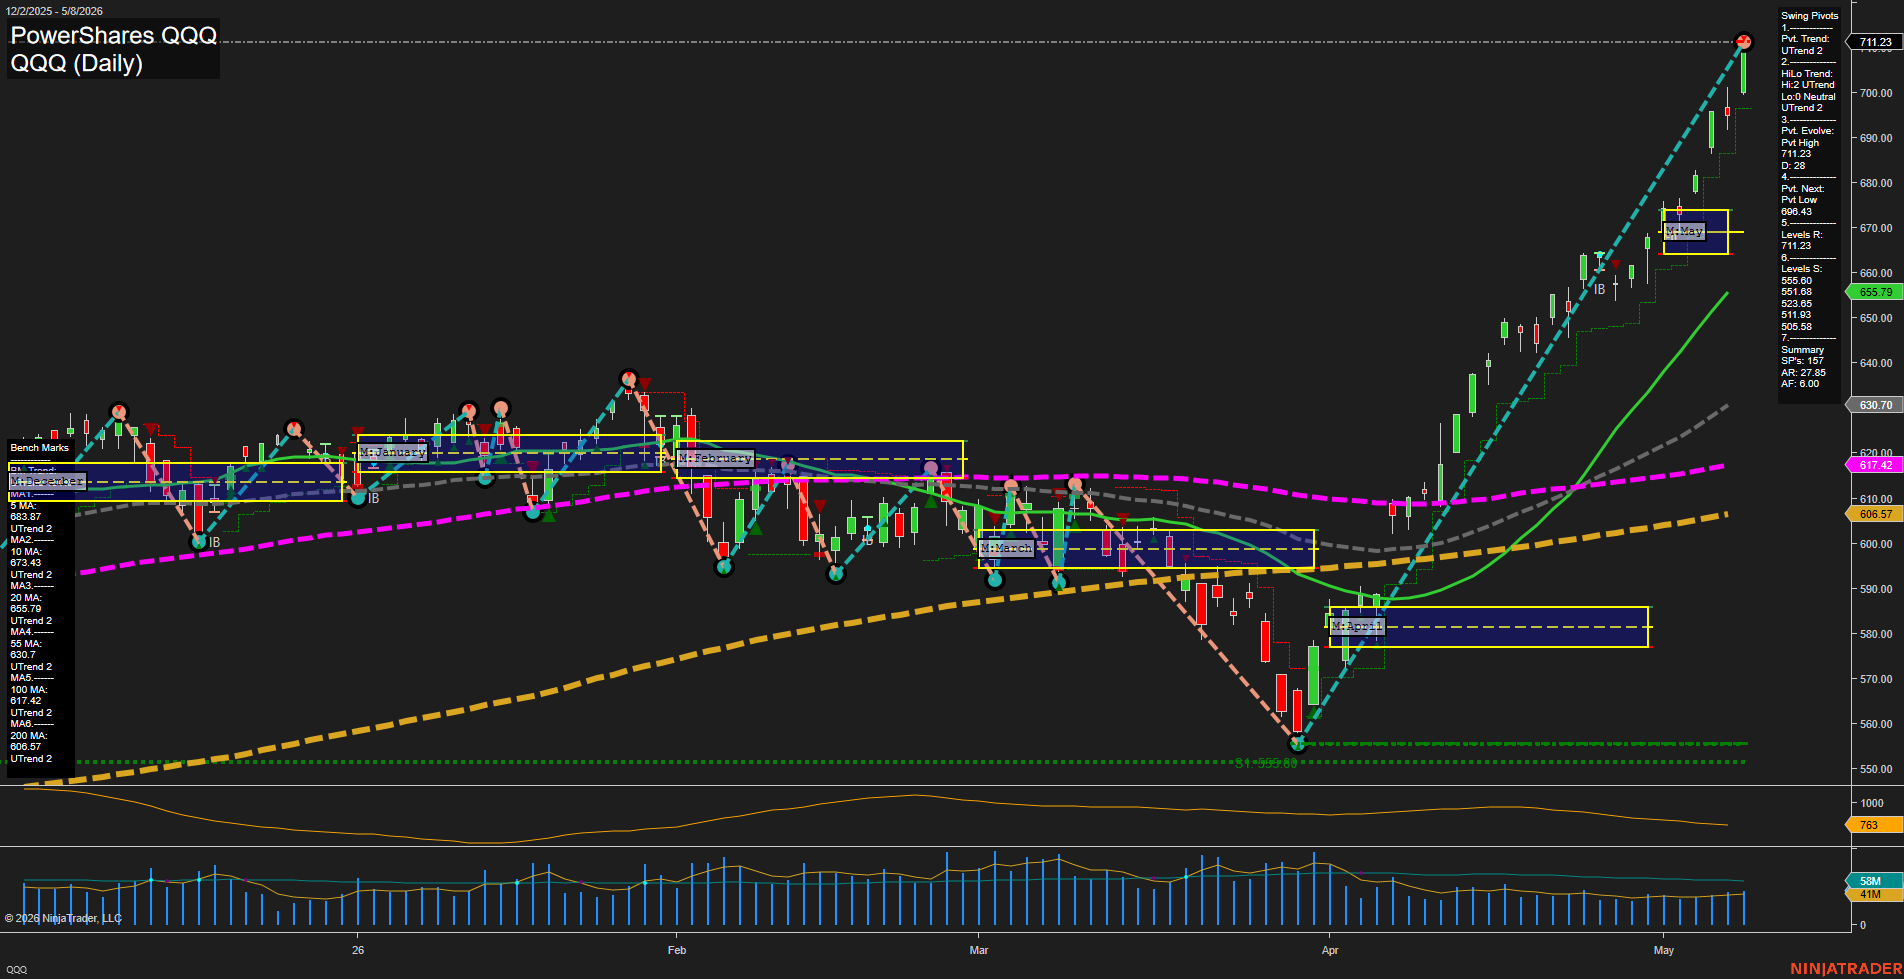The height and width of the screenshot is (979, 1904).
Task: Click the HiLo Trend: entry in Swing Pivots
Action: pos(1807,74)
